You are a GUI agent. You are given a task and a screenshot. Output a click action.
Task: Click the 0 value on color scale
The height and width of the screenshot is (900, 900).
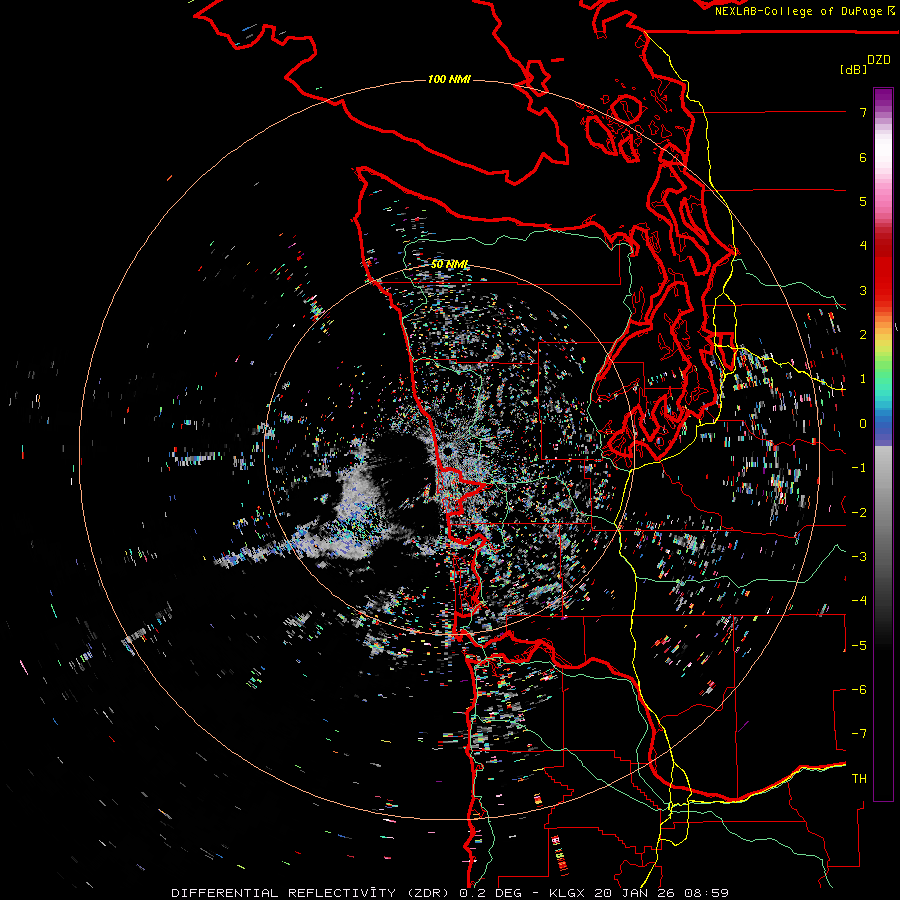[863, 424]
